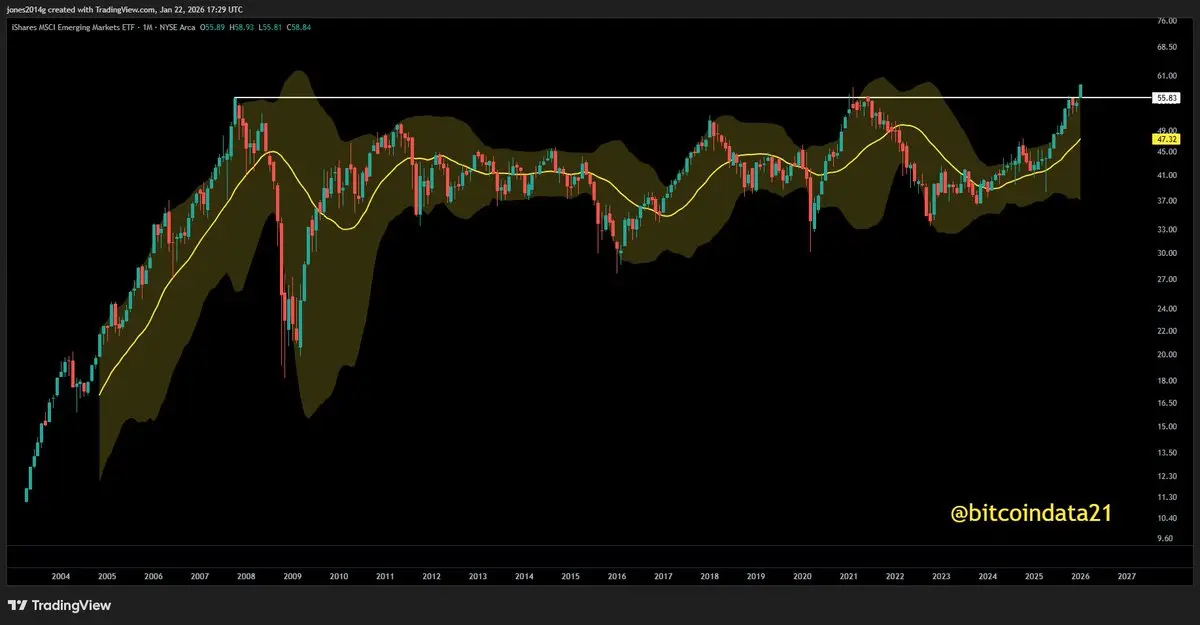The height and width of the screenshot is (625, 1200).
Task: Click the 2023 label on time axis
Action: tap(941, 577)
